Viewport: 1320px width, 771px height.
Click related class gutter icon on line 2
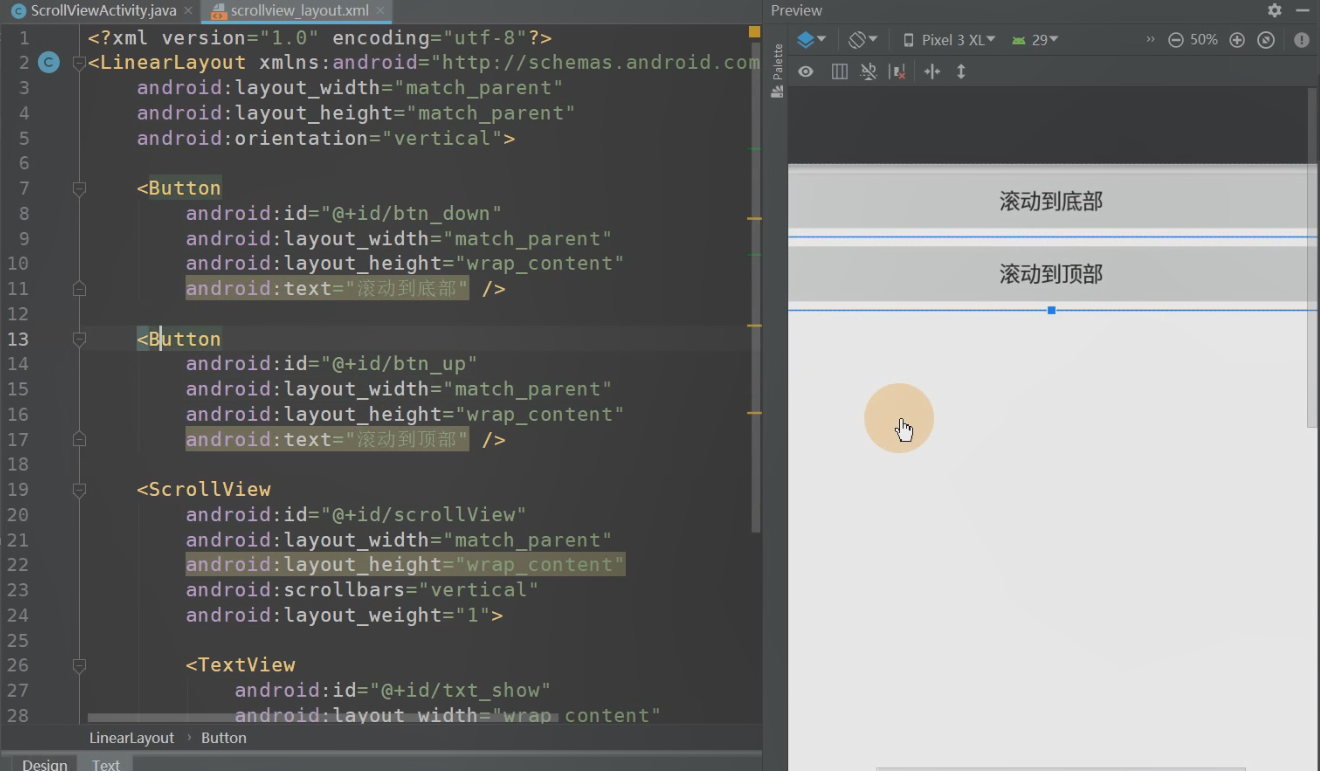[x=49, y=63]
